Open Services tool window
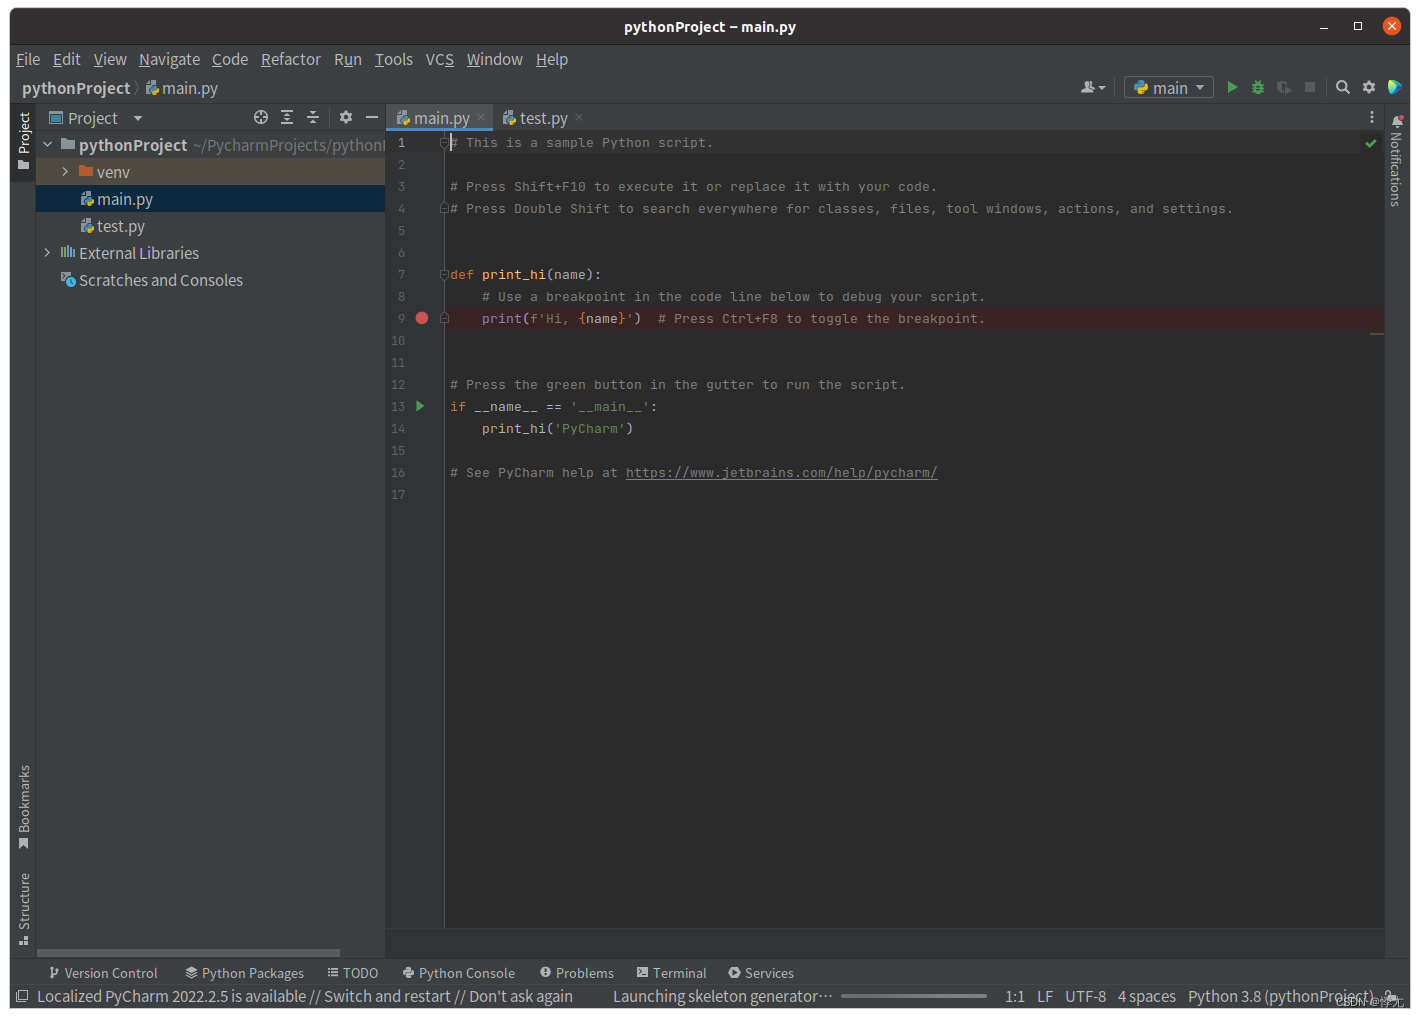The height and width of the screenshot is (1018, 1420). pyautogui.click(x=761, y=973)
